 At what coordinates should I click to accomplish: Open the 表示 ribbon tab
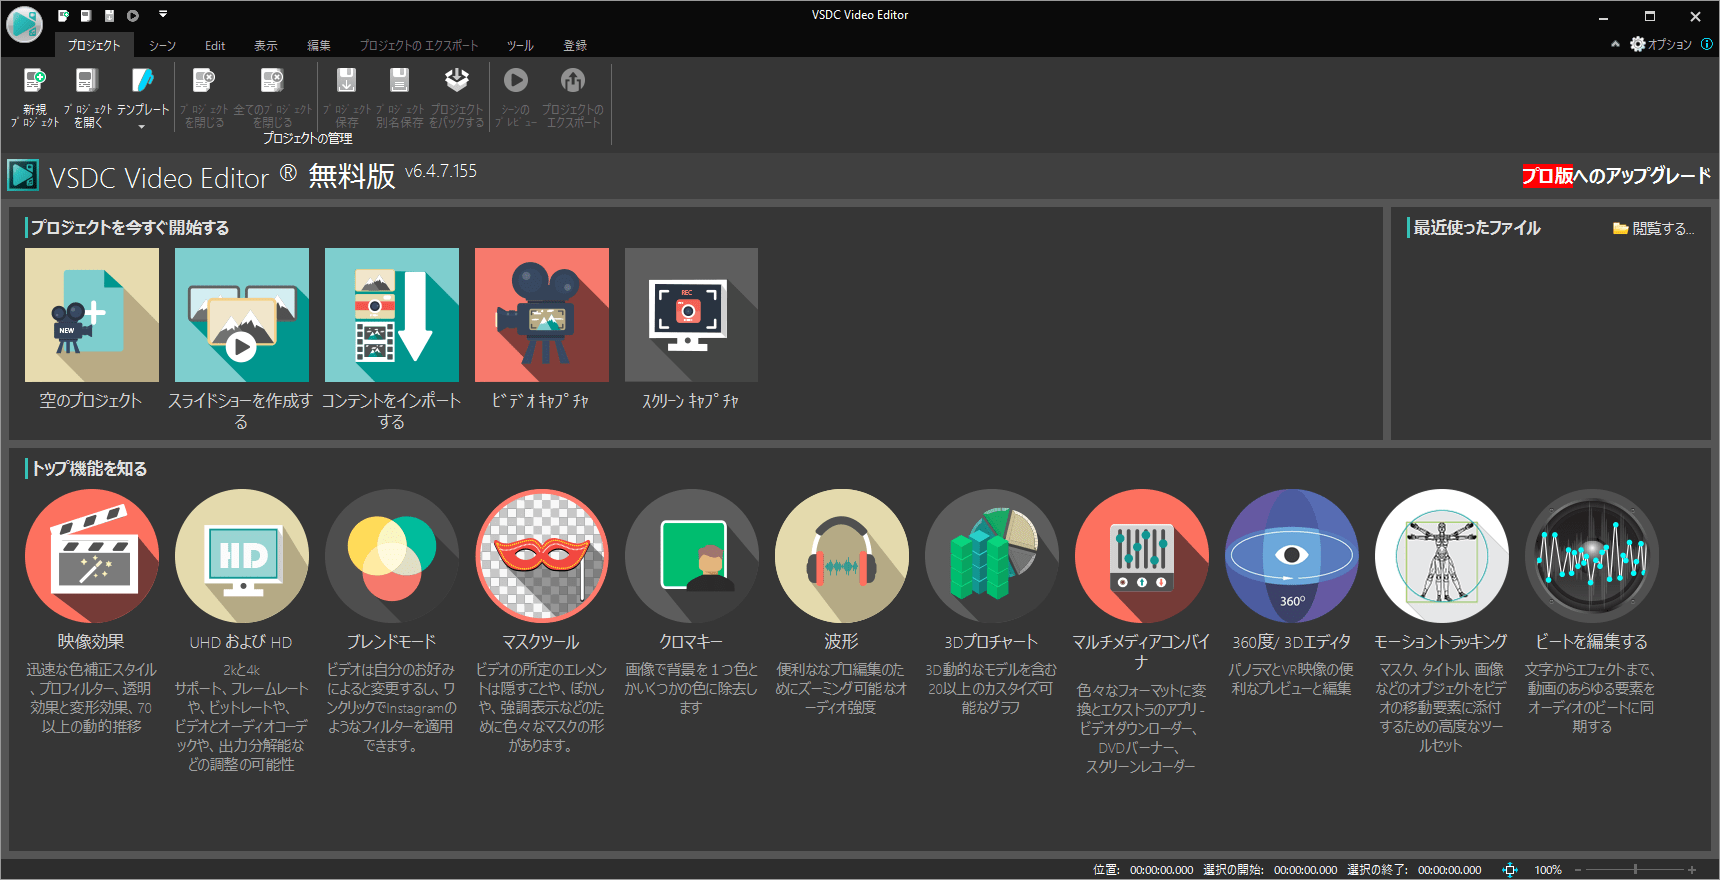click(266, 45)
